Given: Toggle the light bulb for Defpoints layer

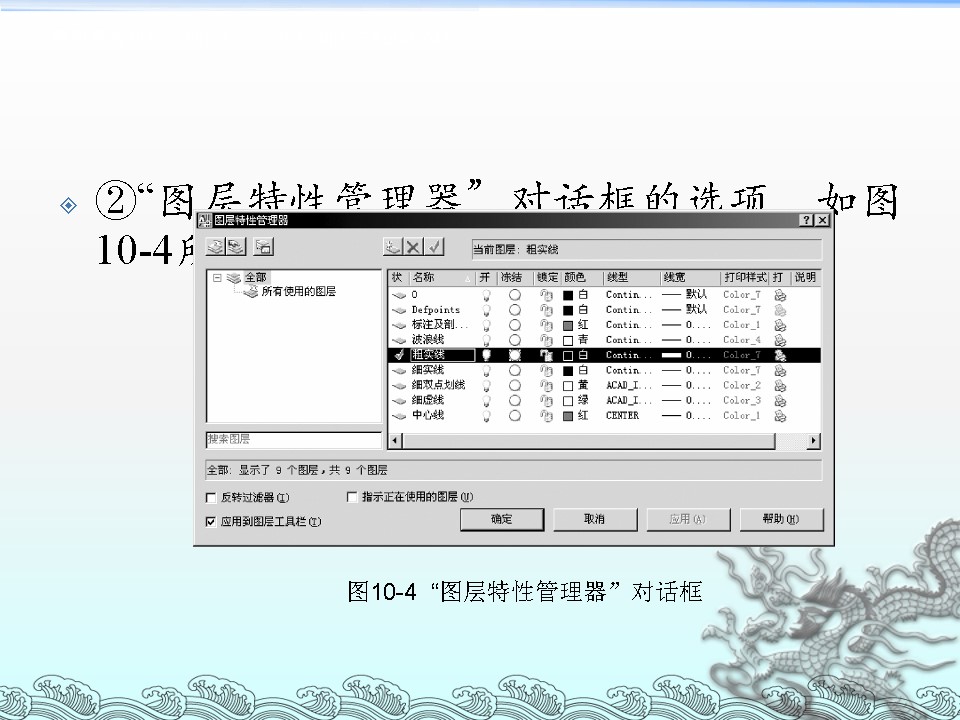Looking at the screenshot, I should tap(486, 310).
